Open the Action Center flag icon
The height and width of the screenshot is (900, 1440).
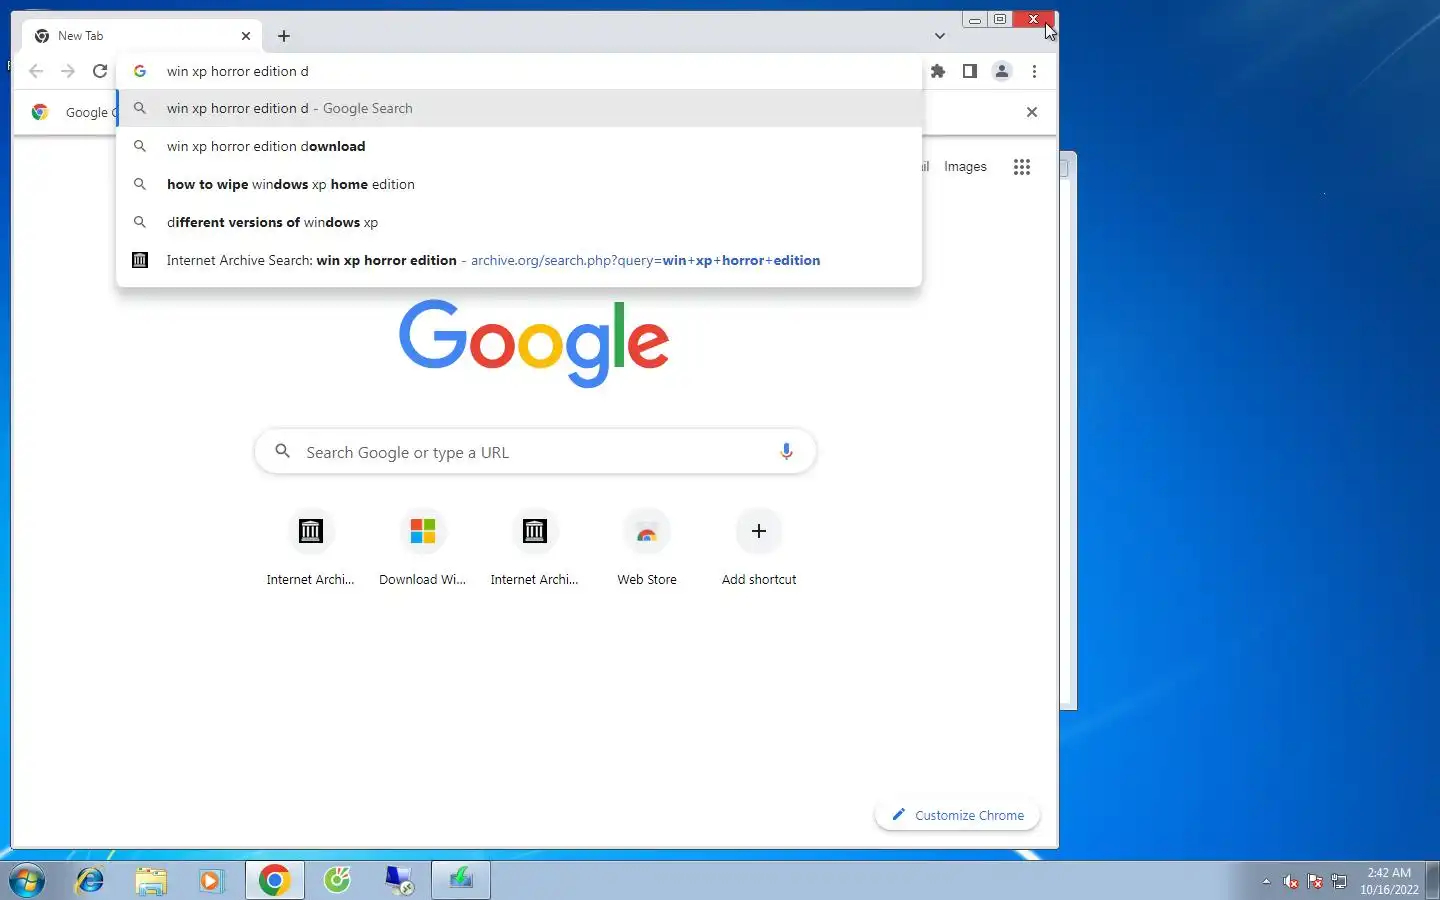[1315, 881]
